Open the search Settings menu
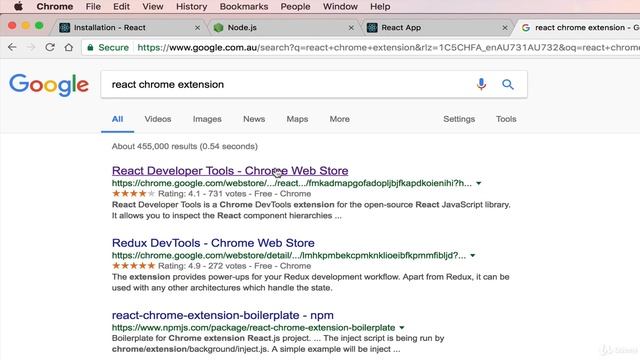 point(459,119)
